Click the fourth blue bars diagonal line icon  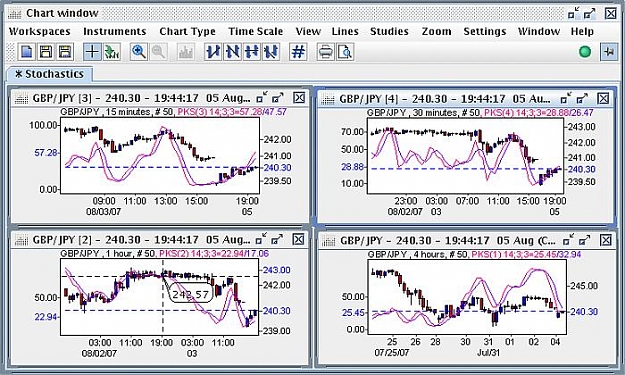(271, 52)
